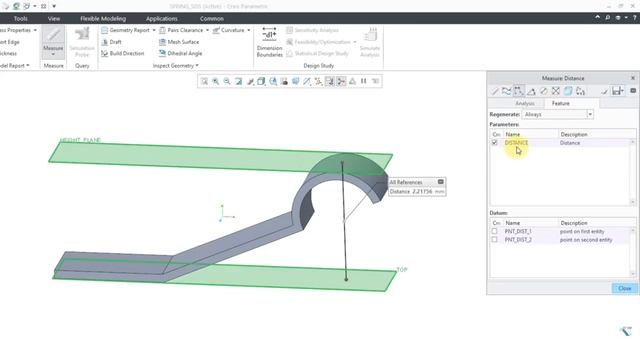Select the Summary measure type icon
Viewport: 640px width, 360px height.
(494, 91)
